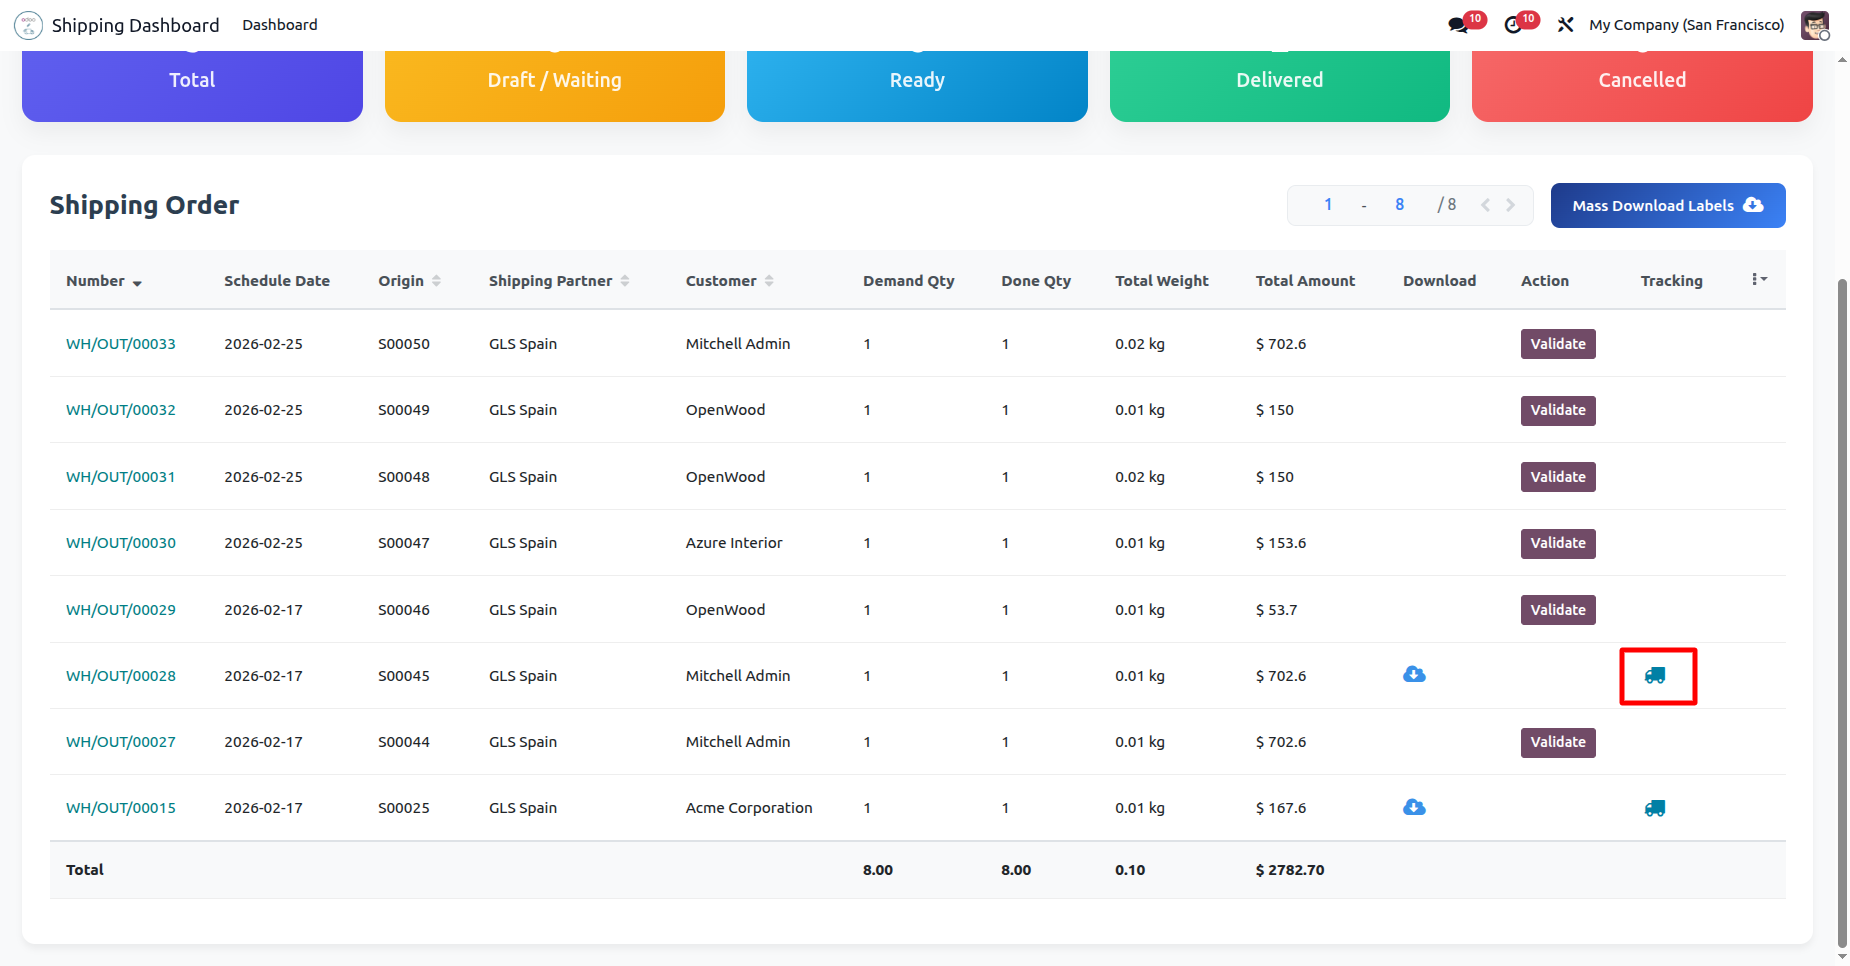Click the truck tracking icon for WH/OUT/00028

pyautogui.click(x=1655, y=676)
